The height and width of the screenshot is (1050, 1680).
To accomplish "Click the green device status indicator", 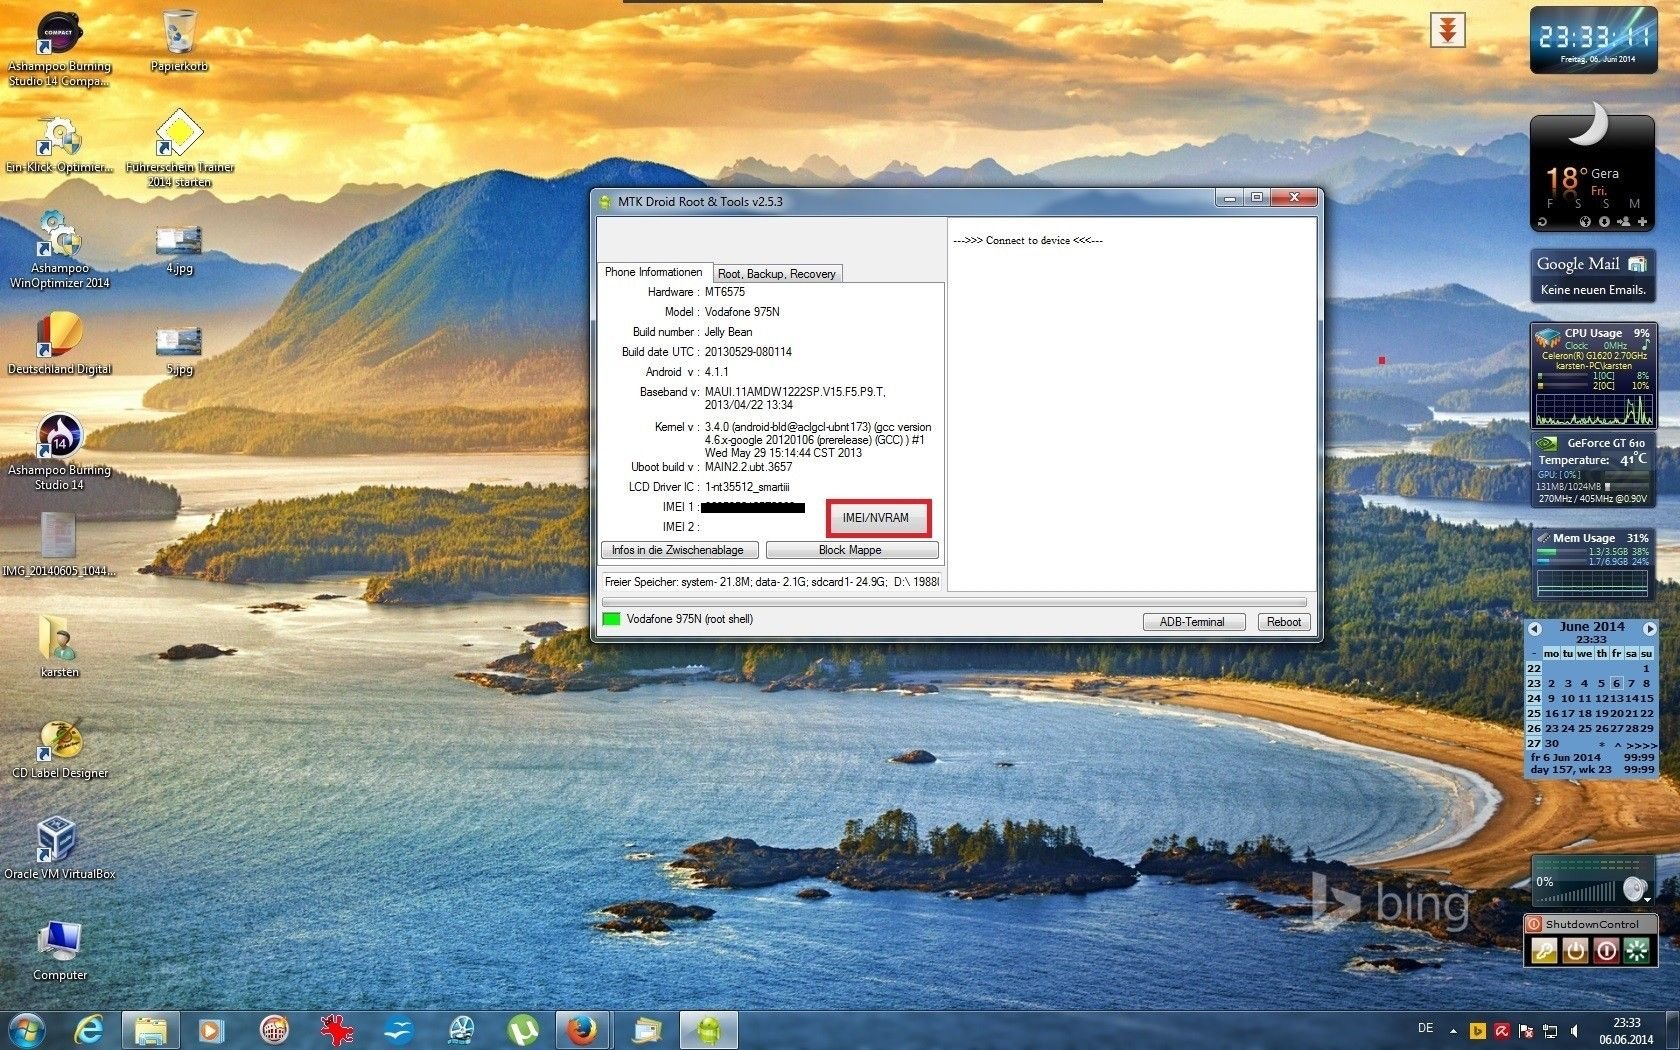I will tap(611, 620).
